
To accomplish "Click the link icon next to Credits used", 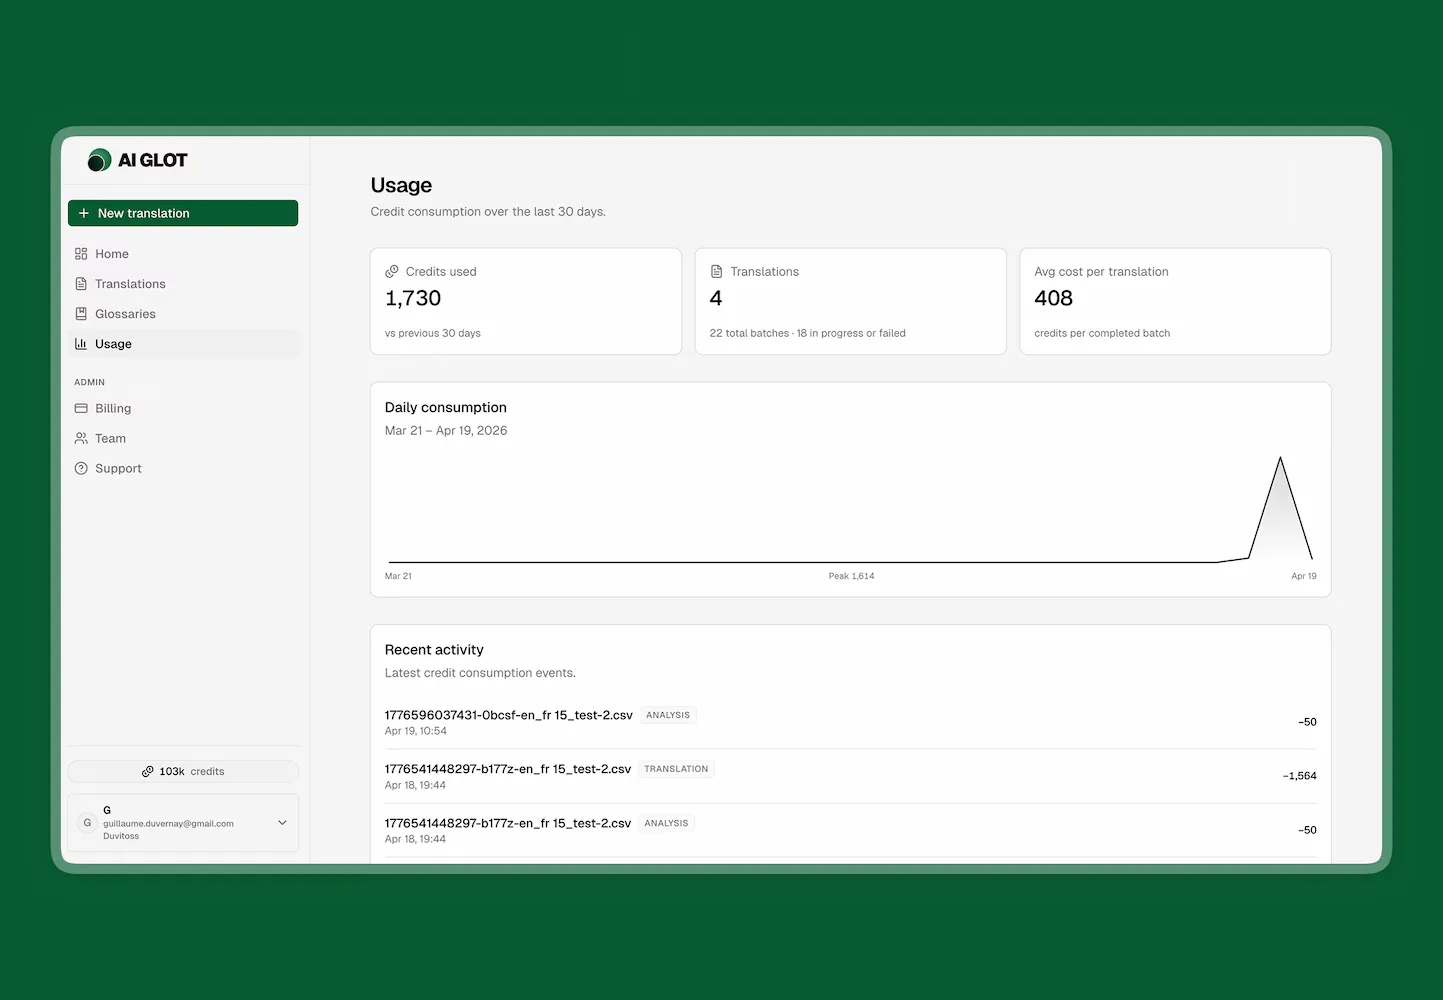I will (x=392, y=271).
